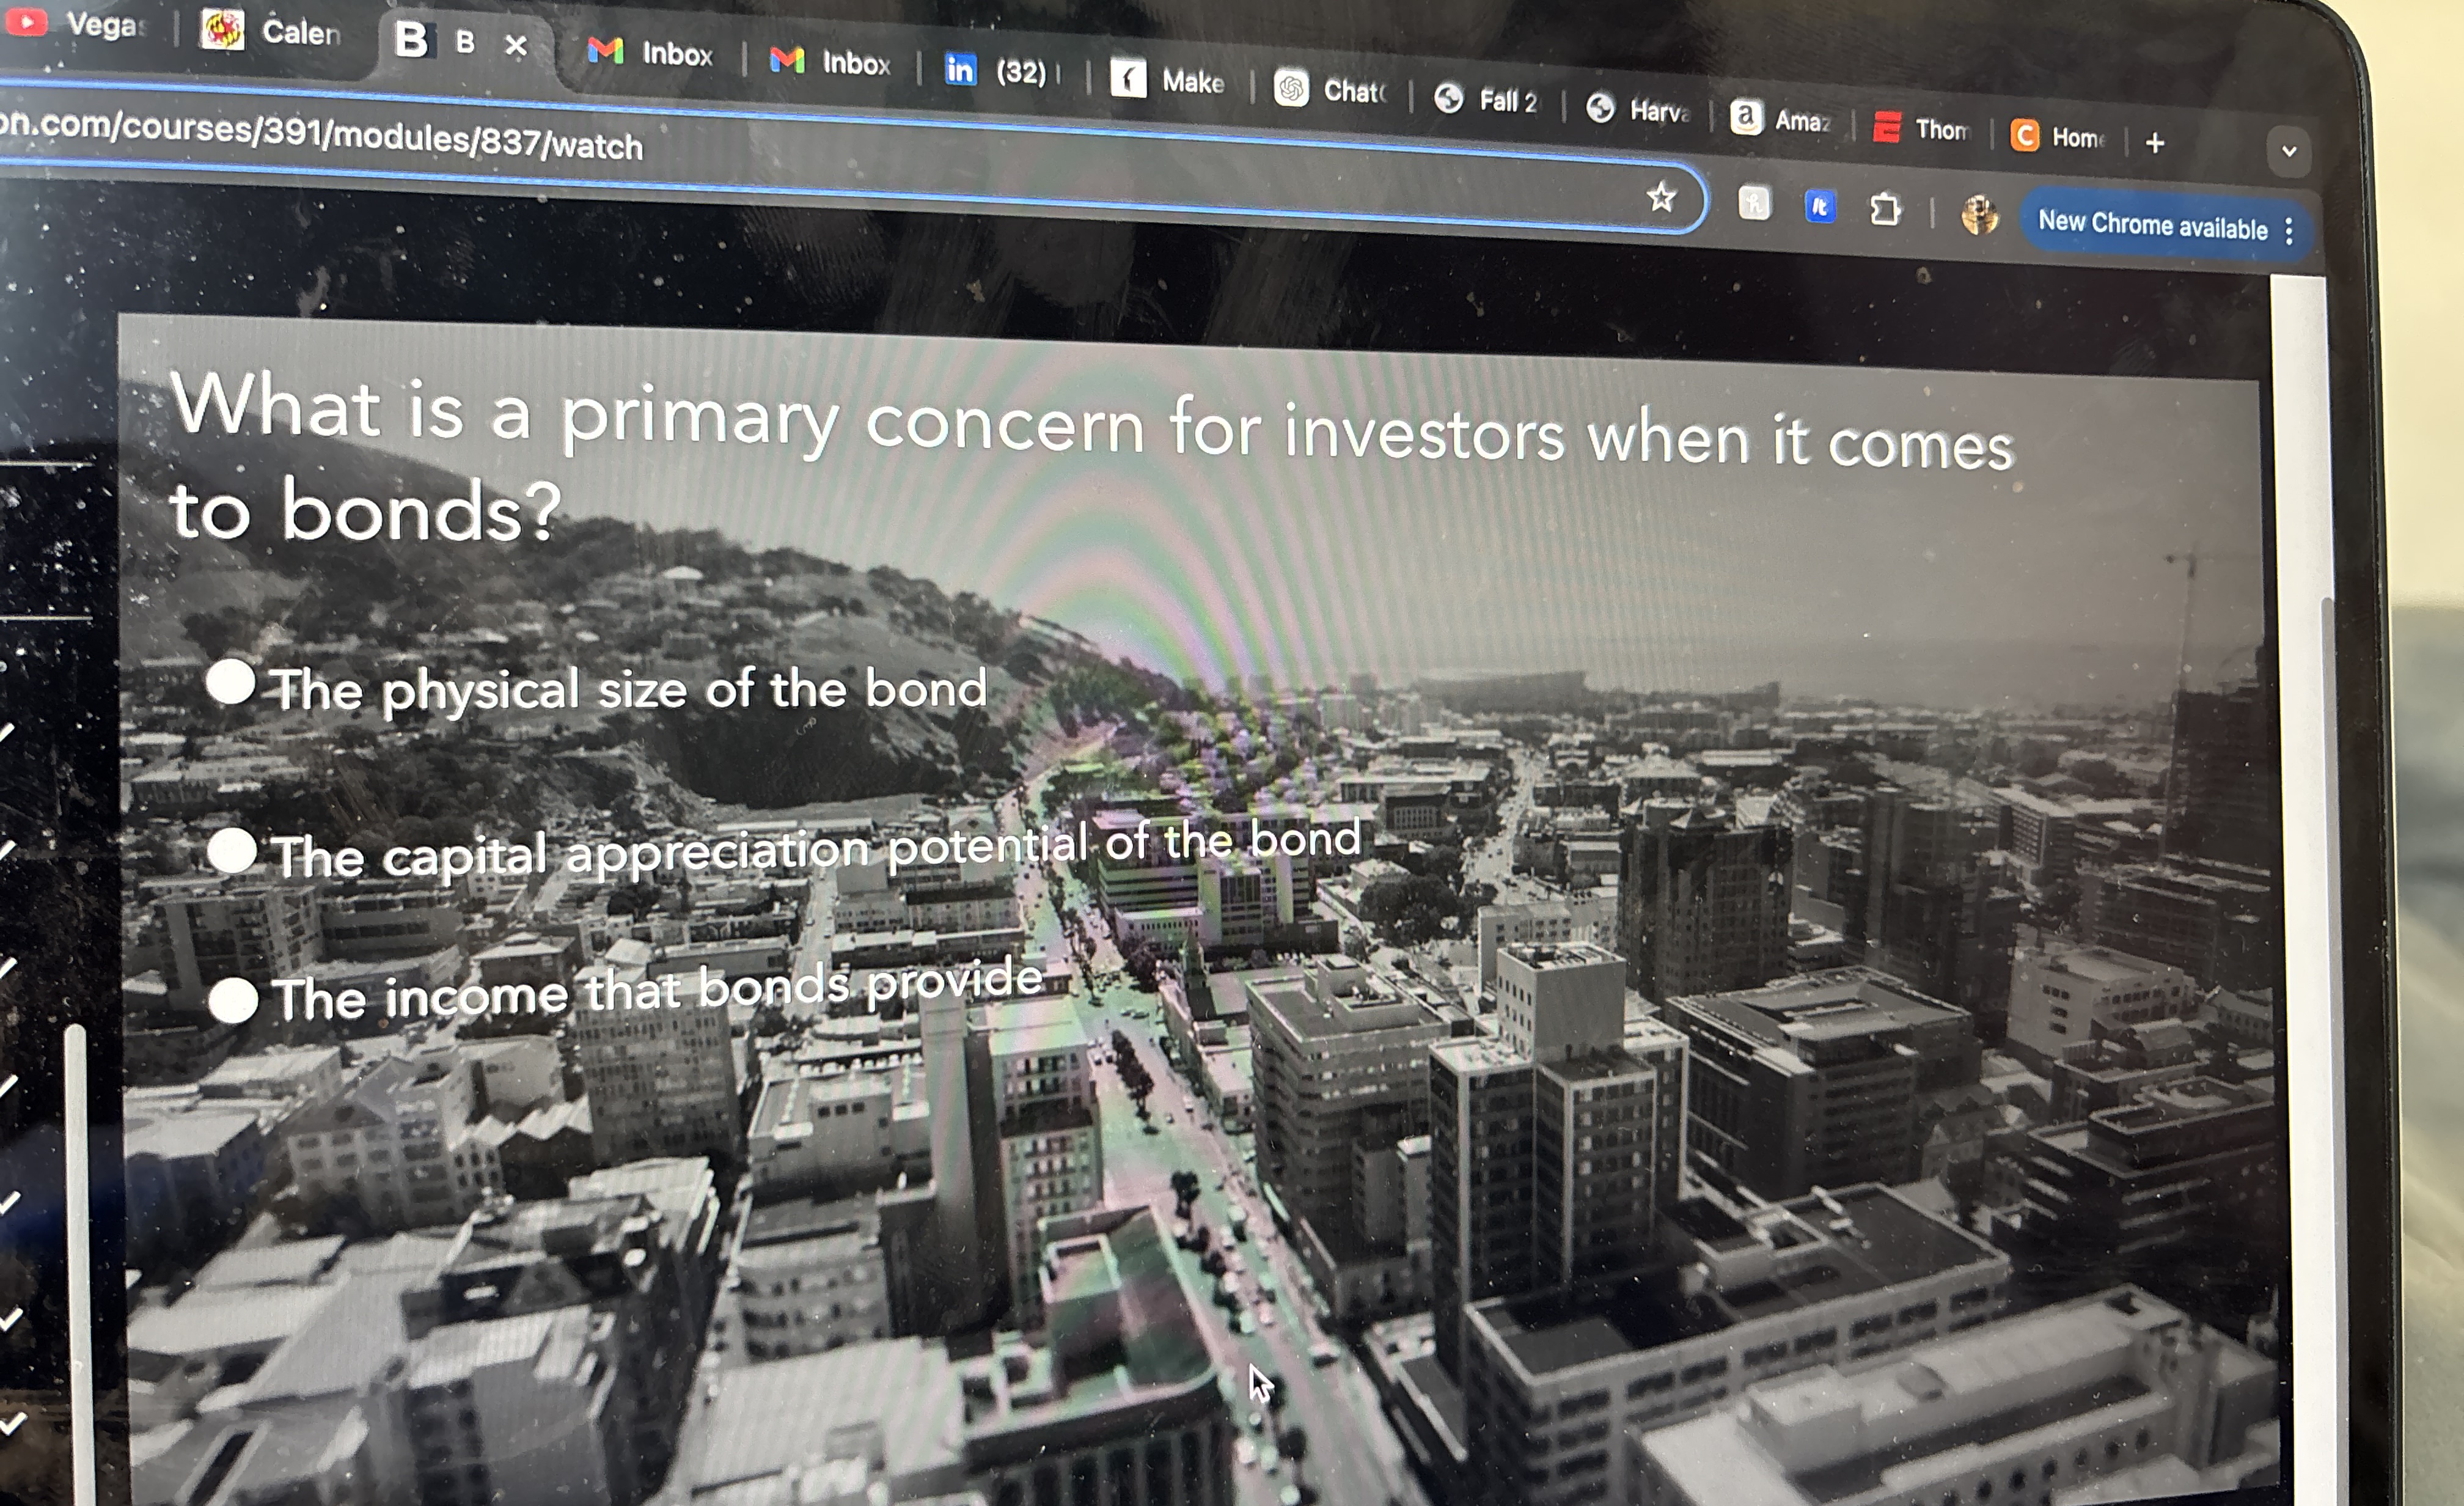
Task: Switch to the 'Home' tab
Action: [x=2058, y=136]
